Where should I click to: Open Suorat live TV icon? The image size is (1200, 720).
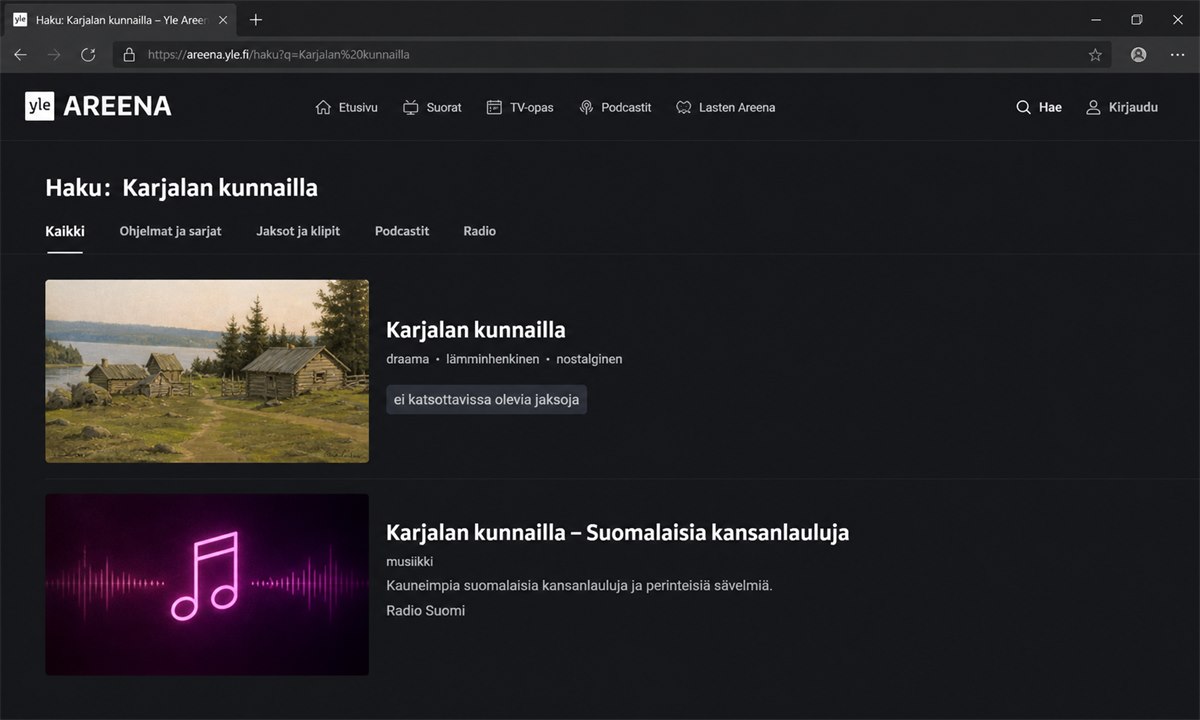411,107
